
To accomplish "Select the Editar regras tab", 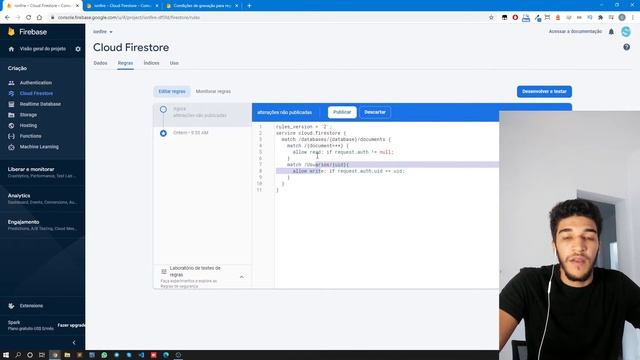I will coord(172,91).
